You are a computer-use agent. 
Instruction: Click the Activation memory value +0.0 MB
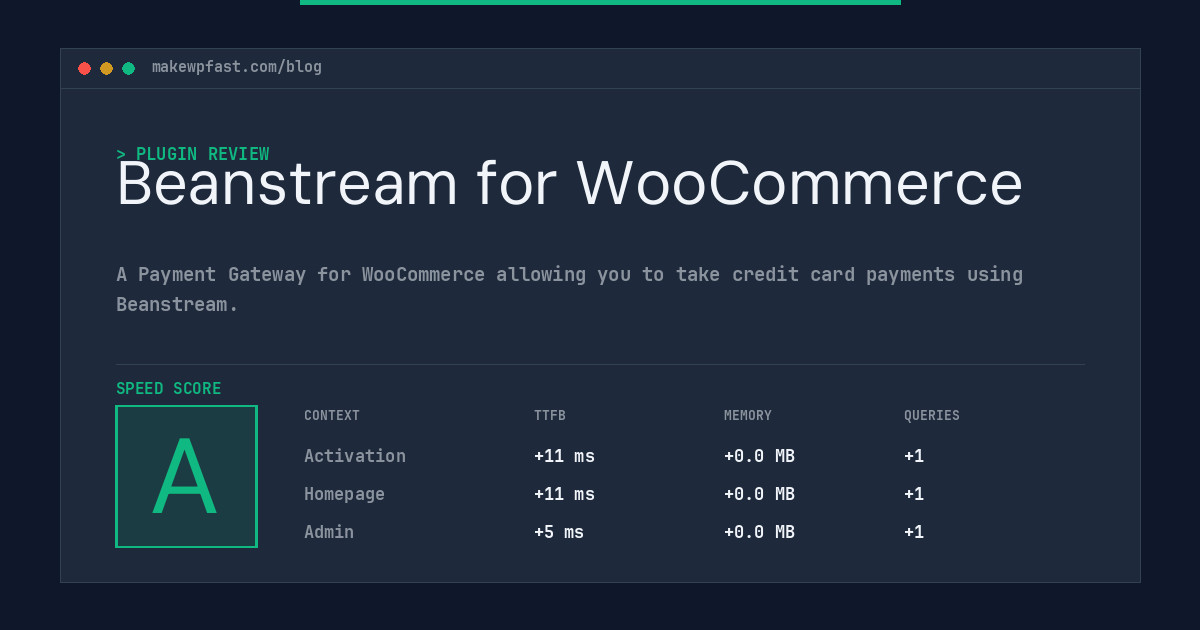(x=759, y=456)
